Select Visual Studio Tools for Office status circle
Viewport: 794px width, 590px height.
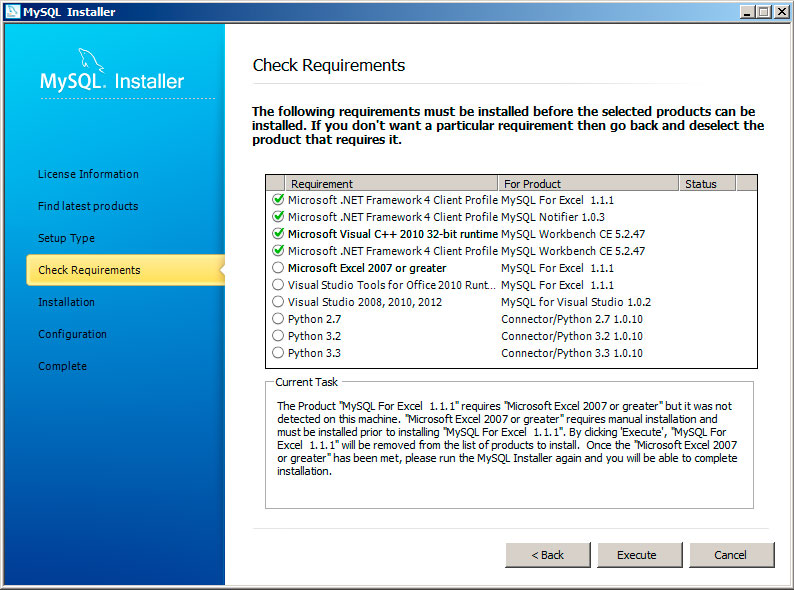[x=278, y=285]
